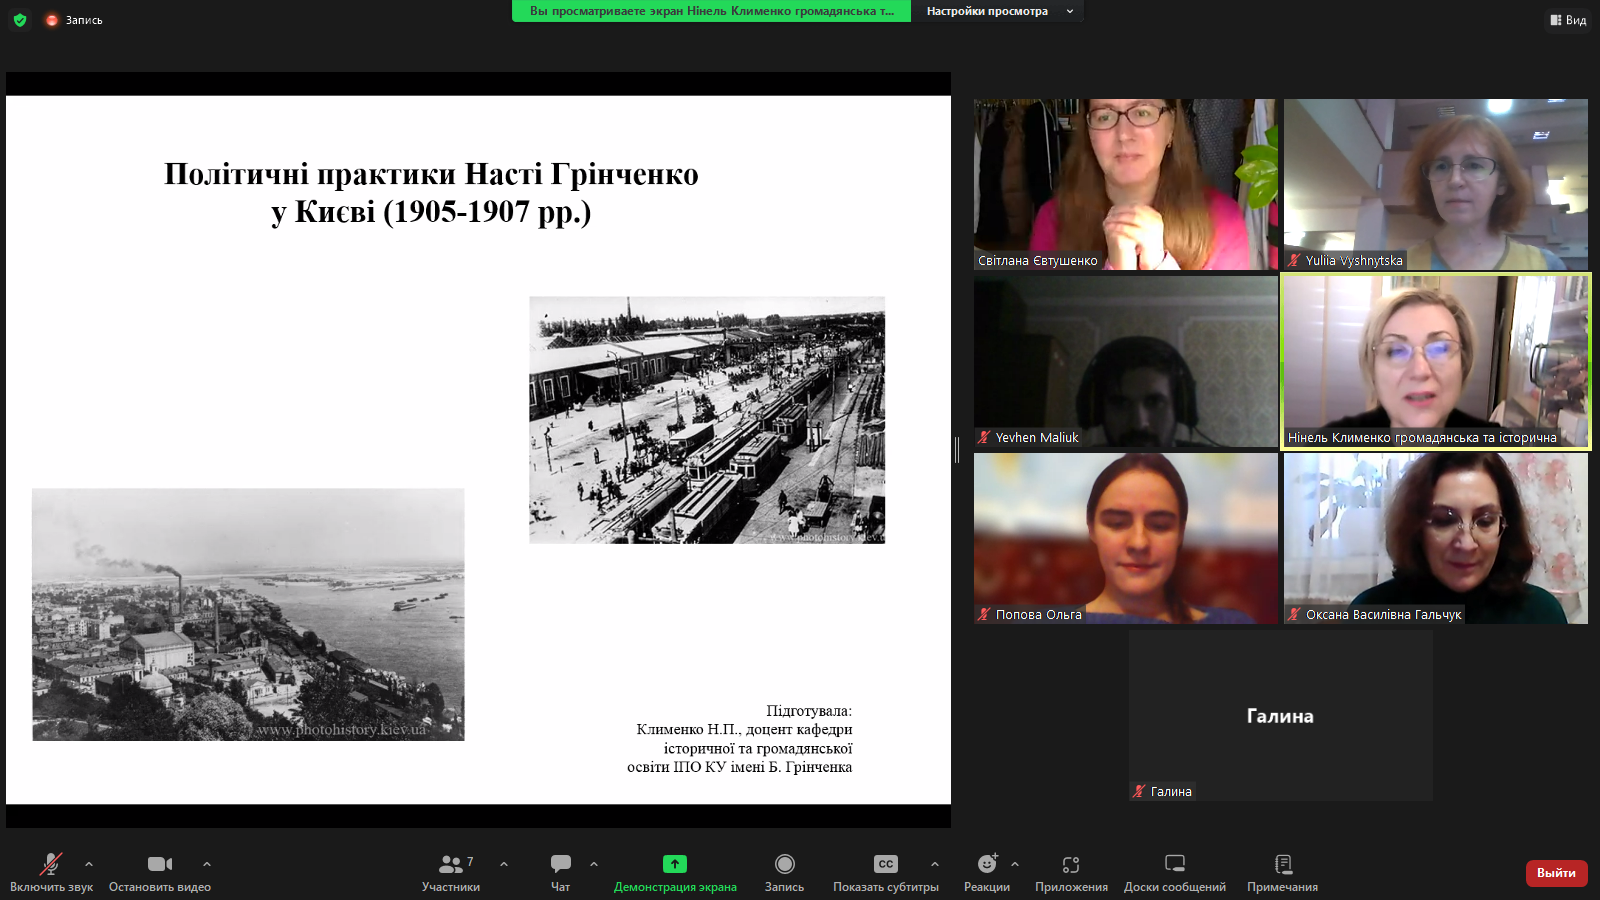Open the Notes (Примечания) icon

1283,864
